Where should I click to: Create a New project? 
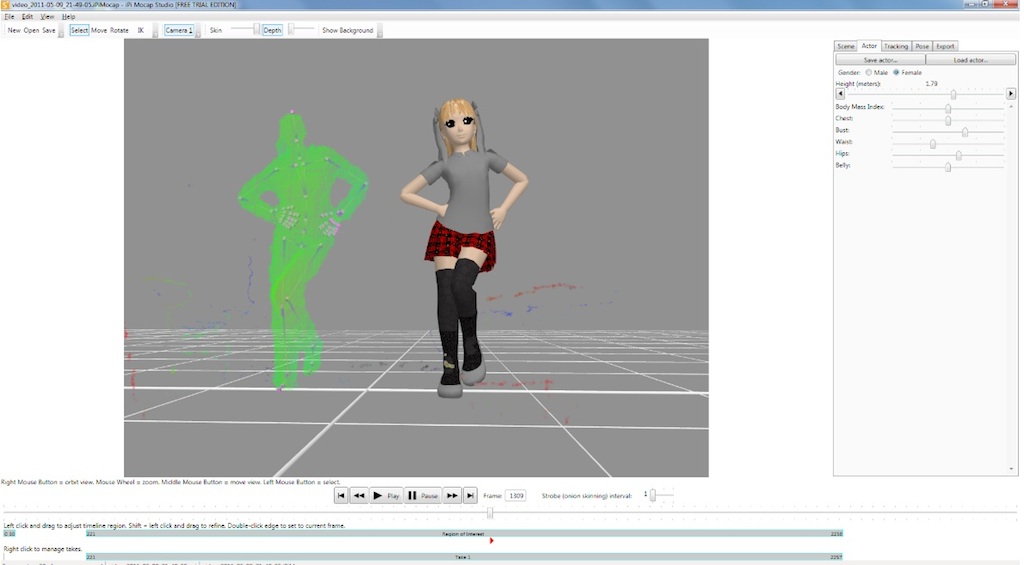tap(14, 30)
